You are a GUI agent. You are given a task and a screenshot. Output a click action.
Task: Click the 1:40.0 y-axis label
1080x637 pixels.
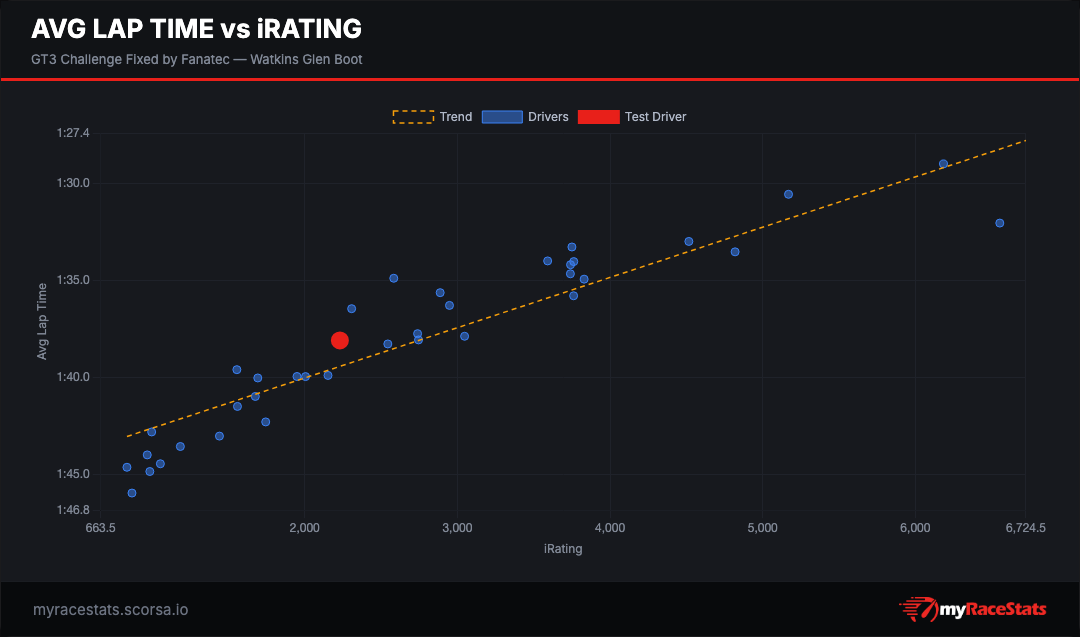tap(73, 377)
